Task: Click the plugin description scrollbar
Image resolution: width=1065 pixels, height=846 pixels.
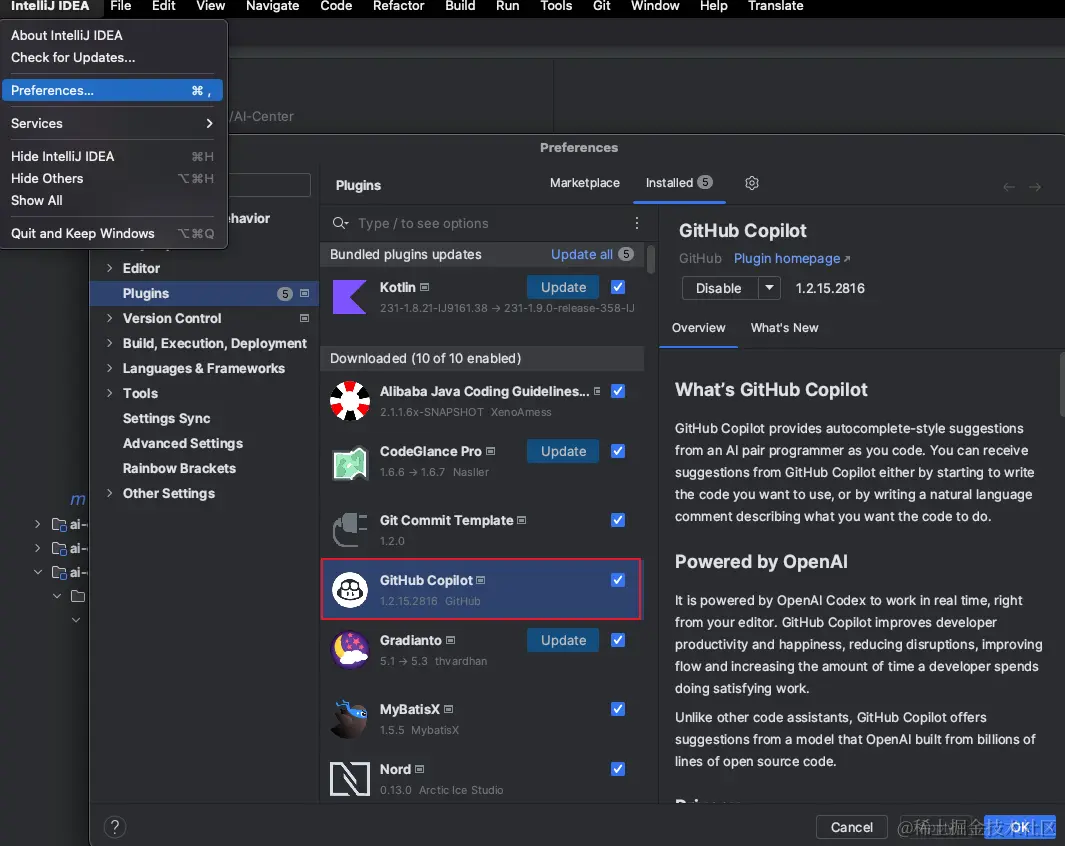Action: [1061, 384]
